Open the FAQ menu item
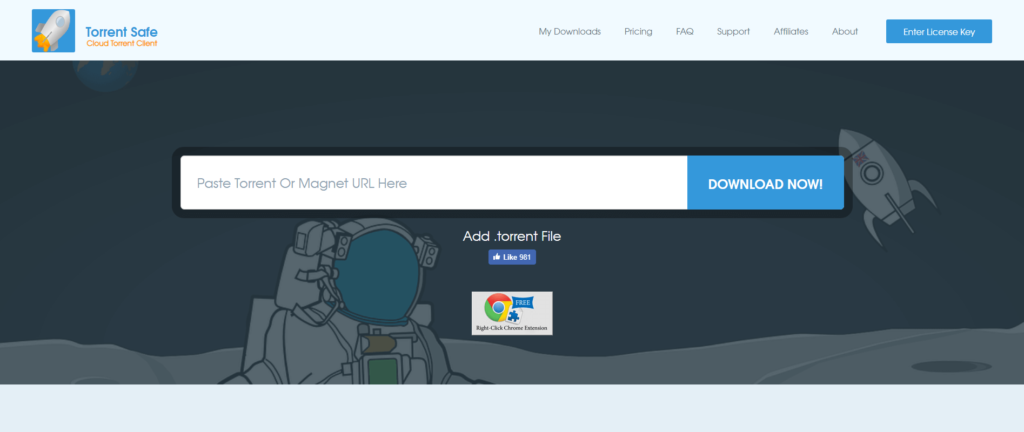The height and width of the screenshot is (432, 1024). click(x=684, y=31)
